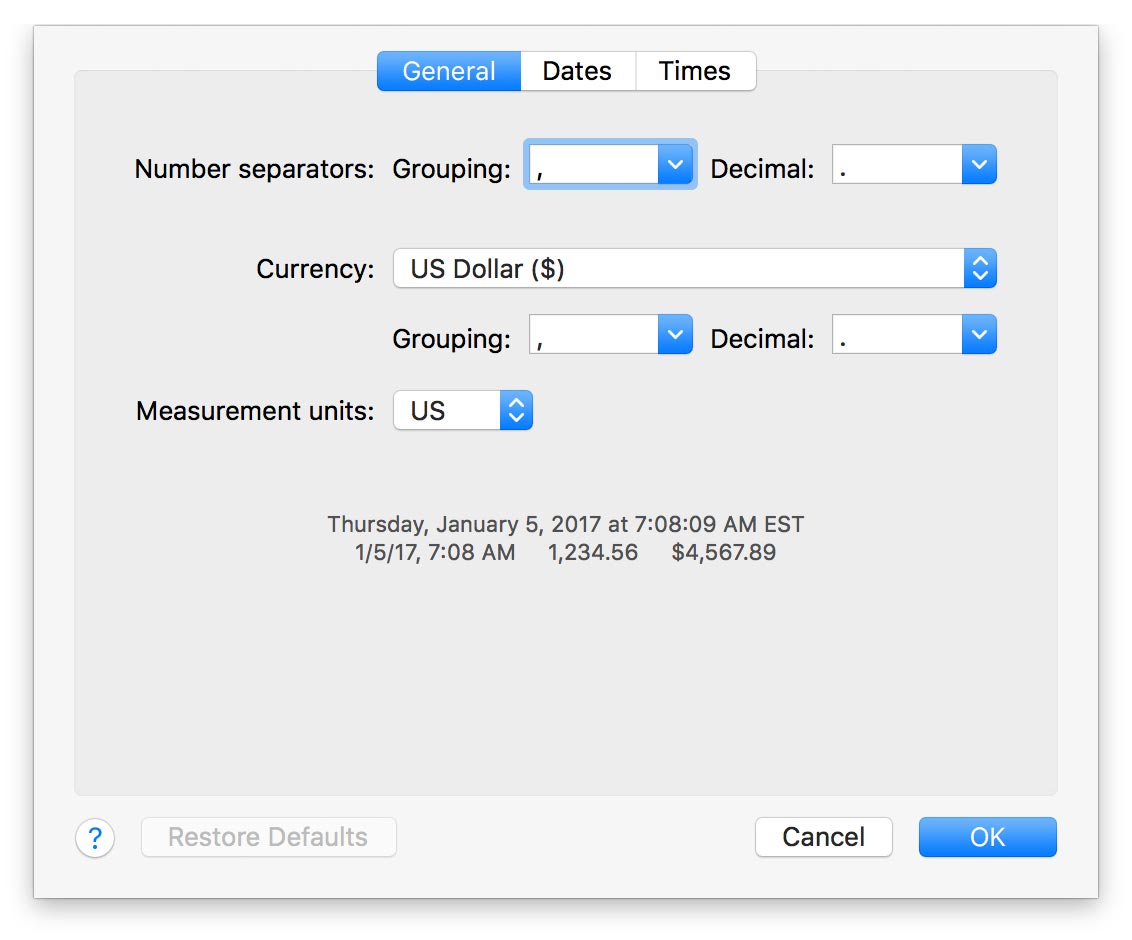This screenshot has height=940, width=1132.
Task: Click the 1,234.56 number sample
Action: 593,552
